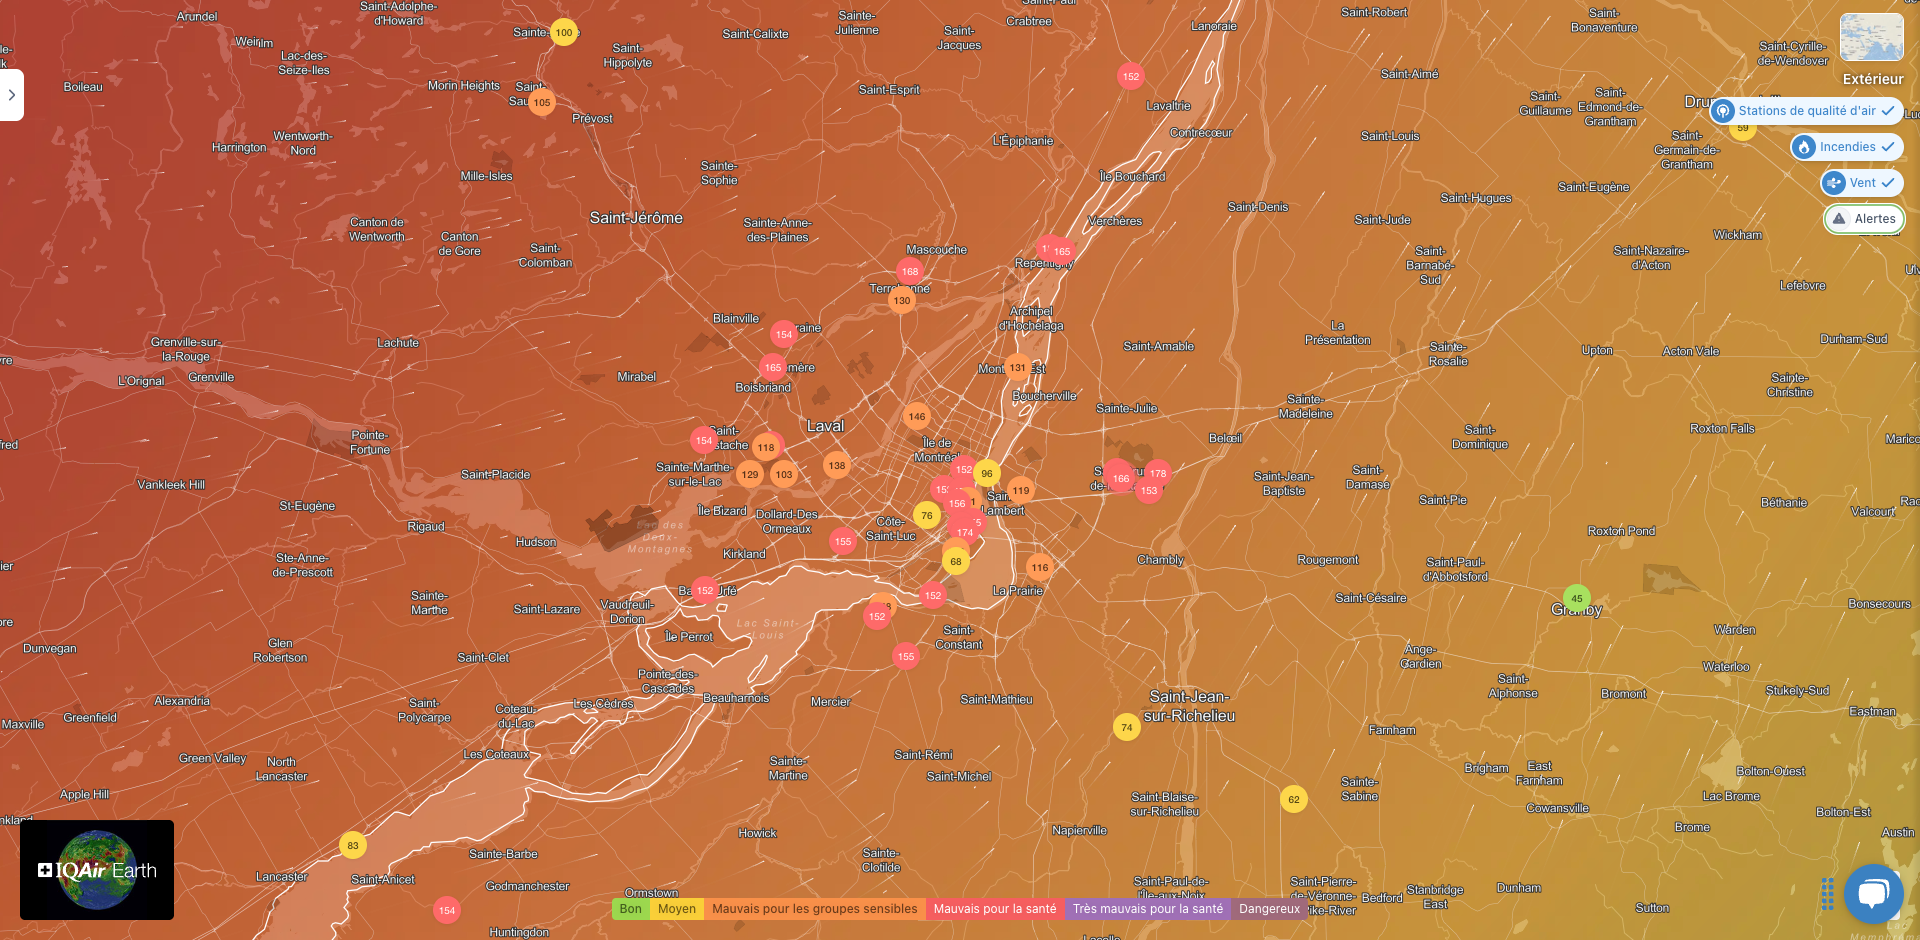Click the Alertes button
Image resolution: width=1920 pixels, height=940 pixels.
(1864, 219)
